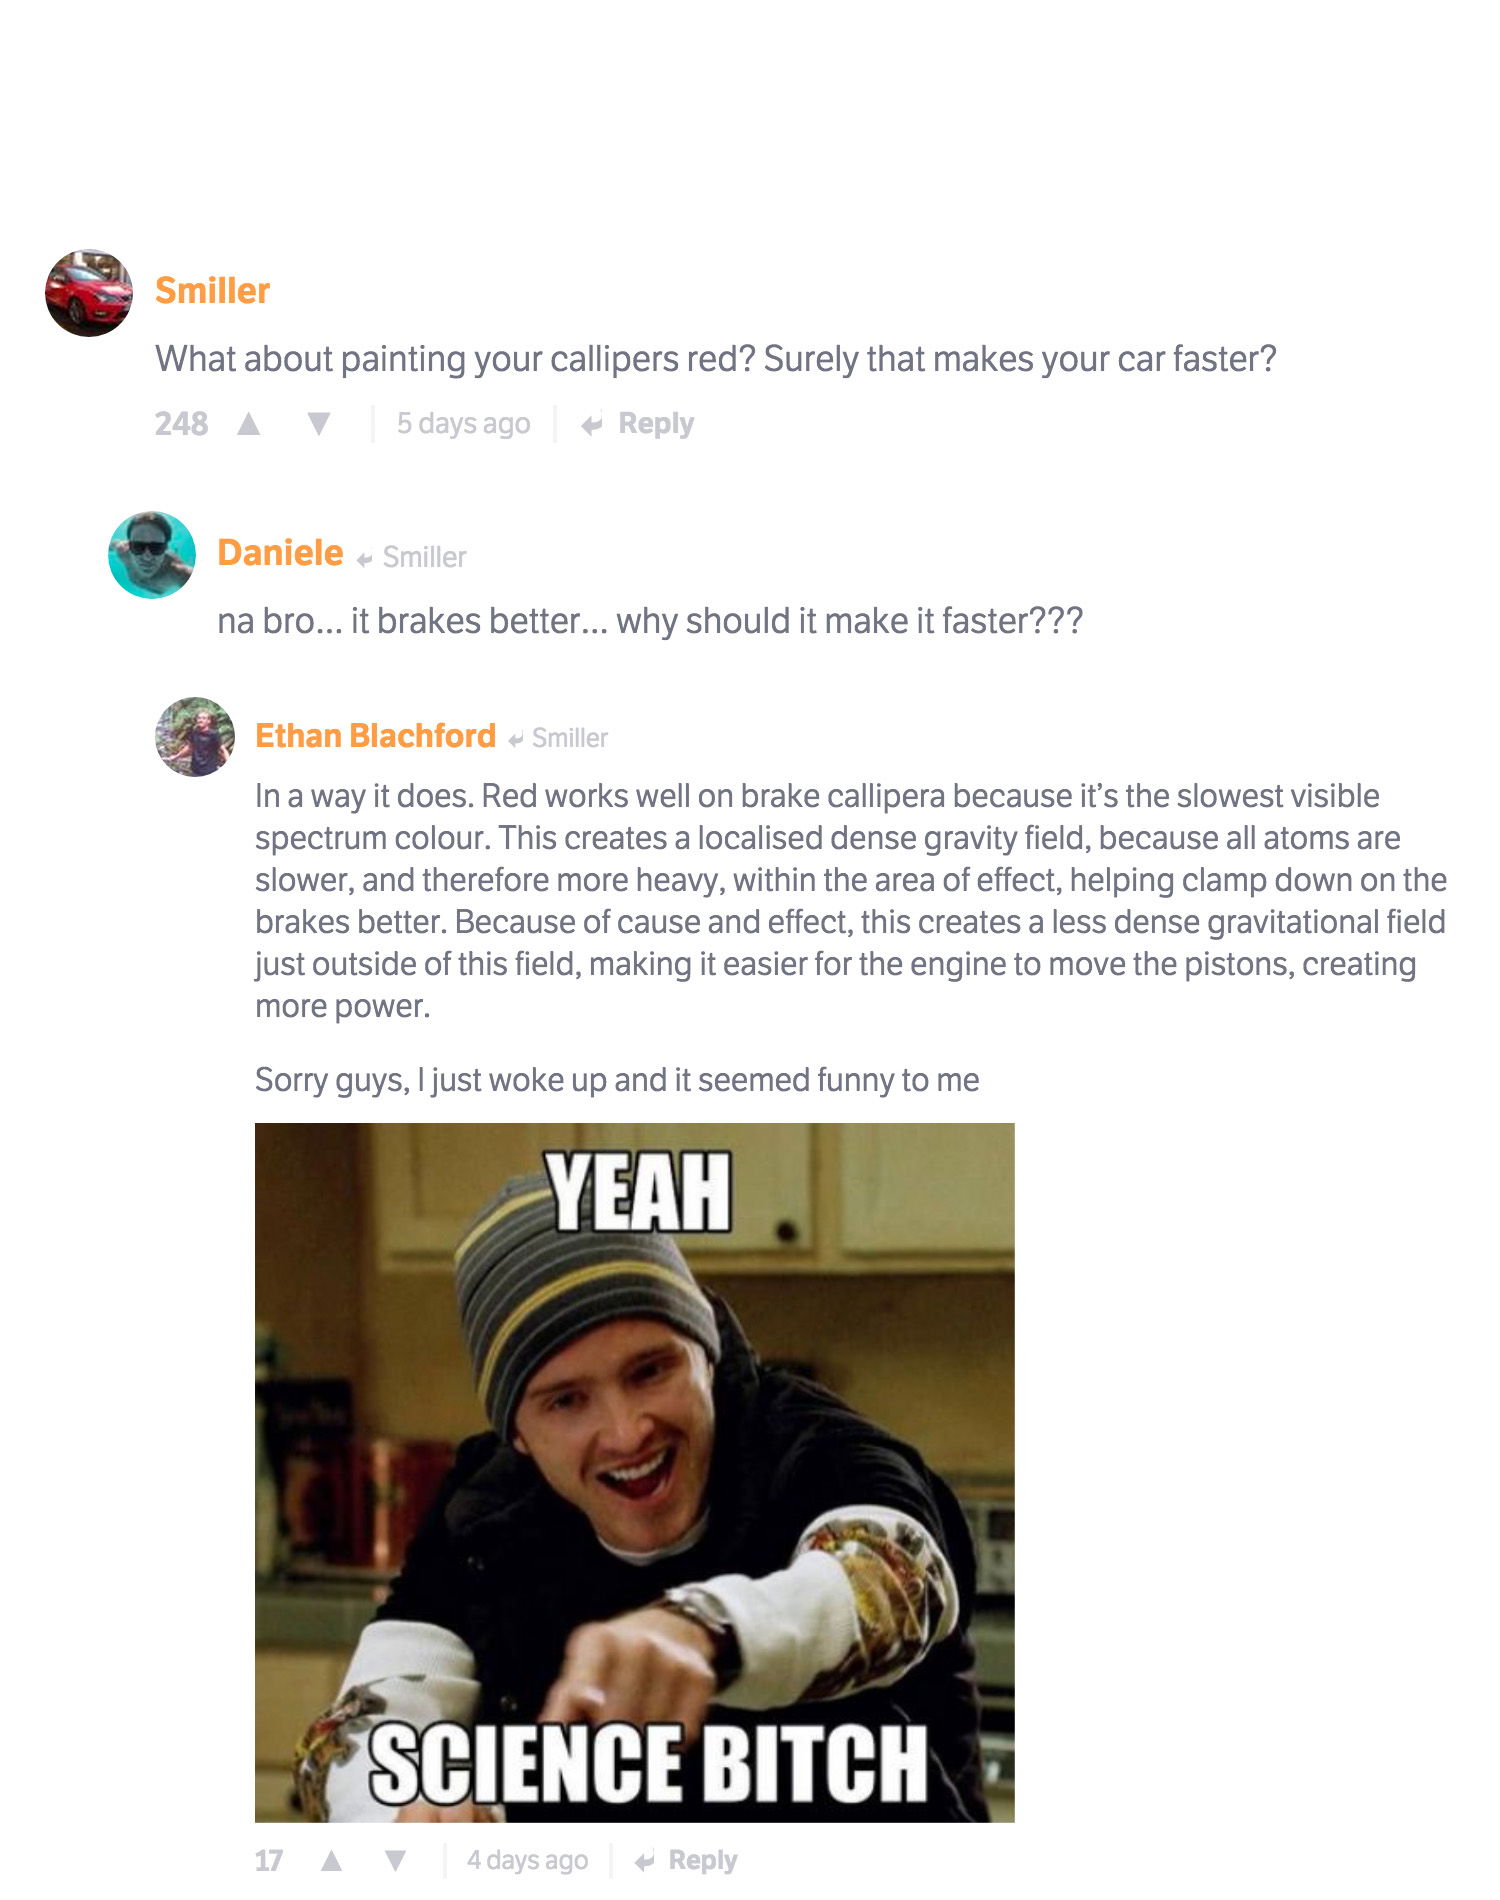Open Ethan Blachford's profile via username
The image size is (1500, 1900).
point(375,736)
